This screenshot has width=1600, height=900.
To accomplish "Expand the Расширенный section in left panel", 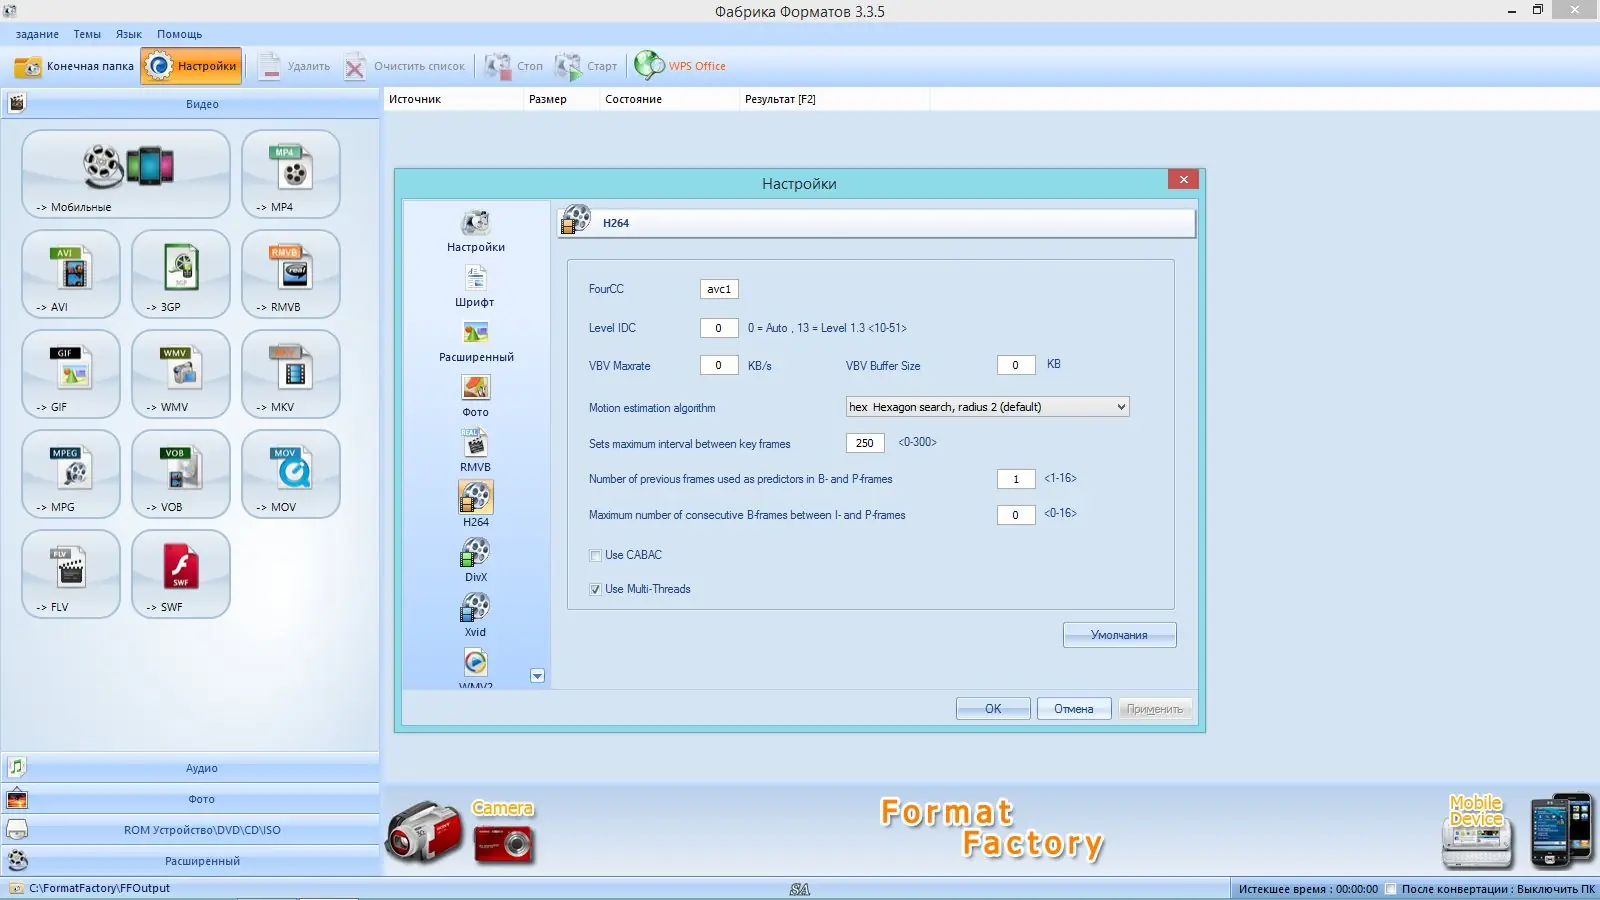I will [190, 861].
